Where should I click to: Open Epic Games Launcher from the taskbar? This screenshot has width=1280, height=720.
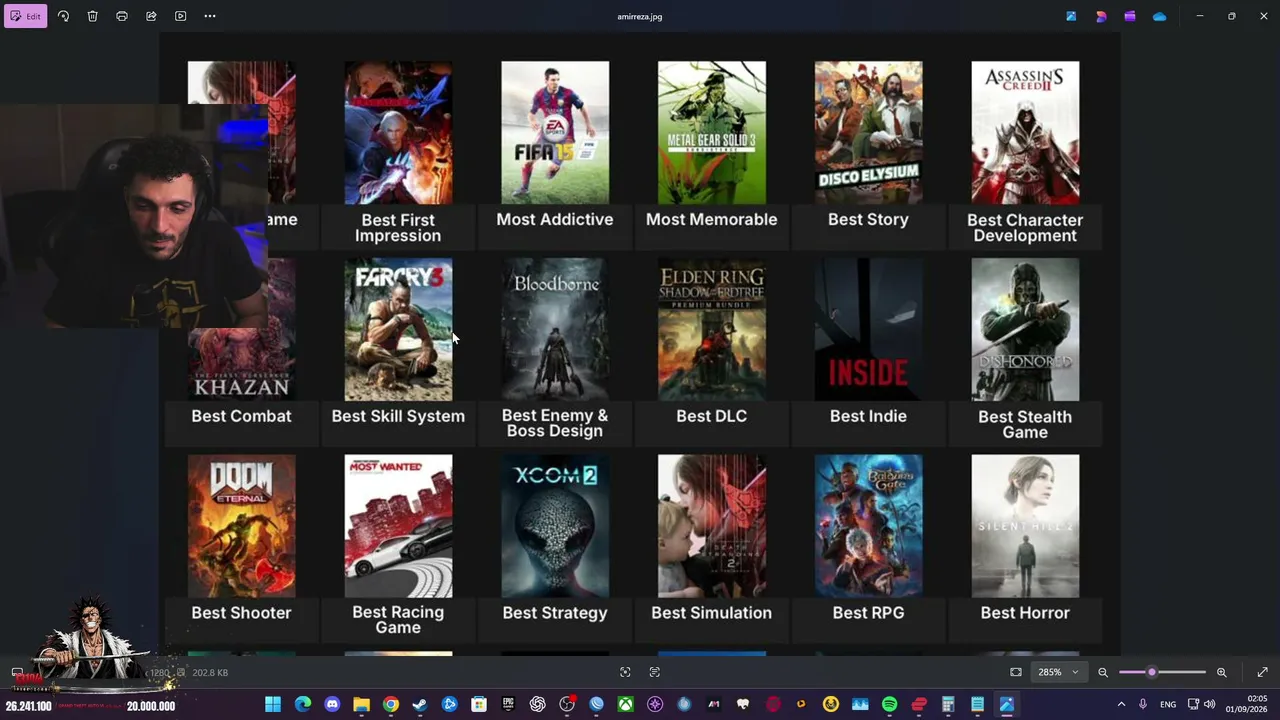[508, 704]
